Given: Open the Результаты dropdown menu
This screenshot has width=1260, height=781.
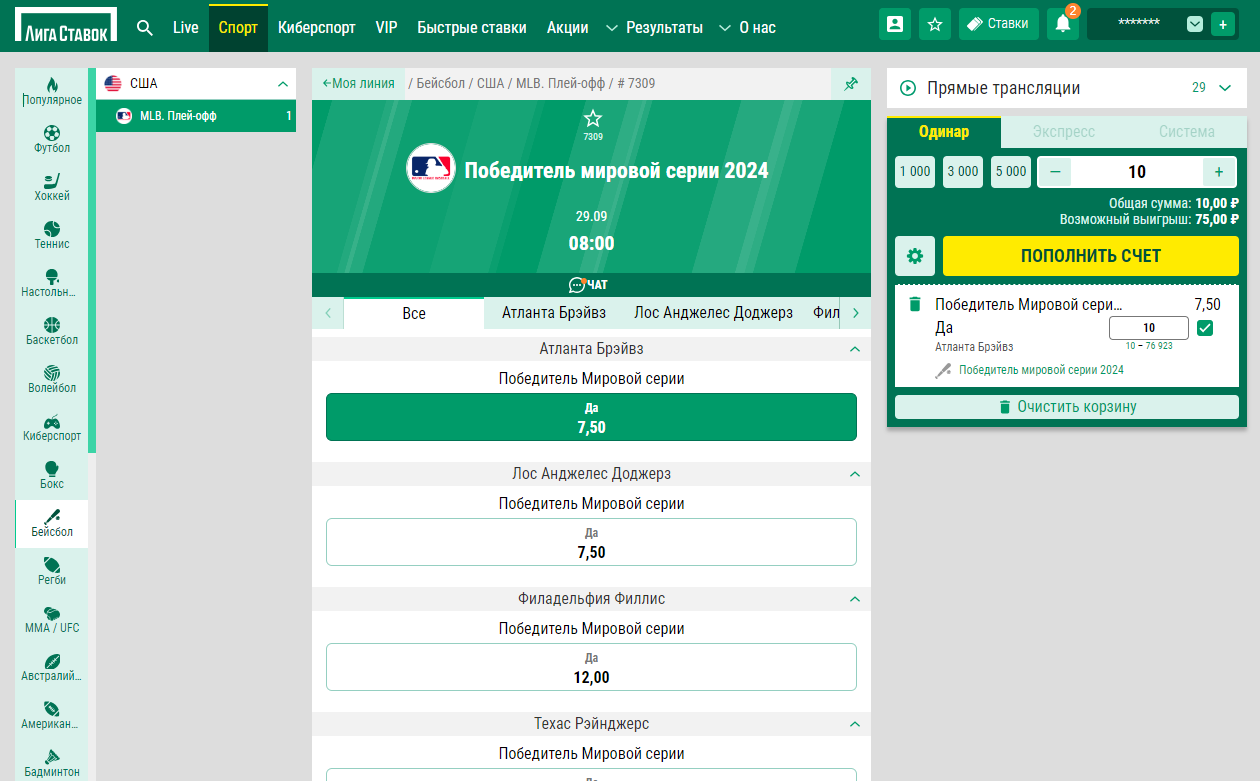Looking at the screenshot, I should [654, 27].
